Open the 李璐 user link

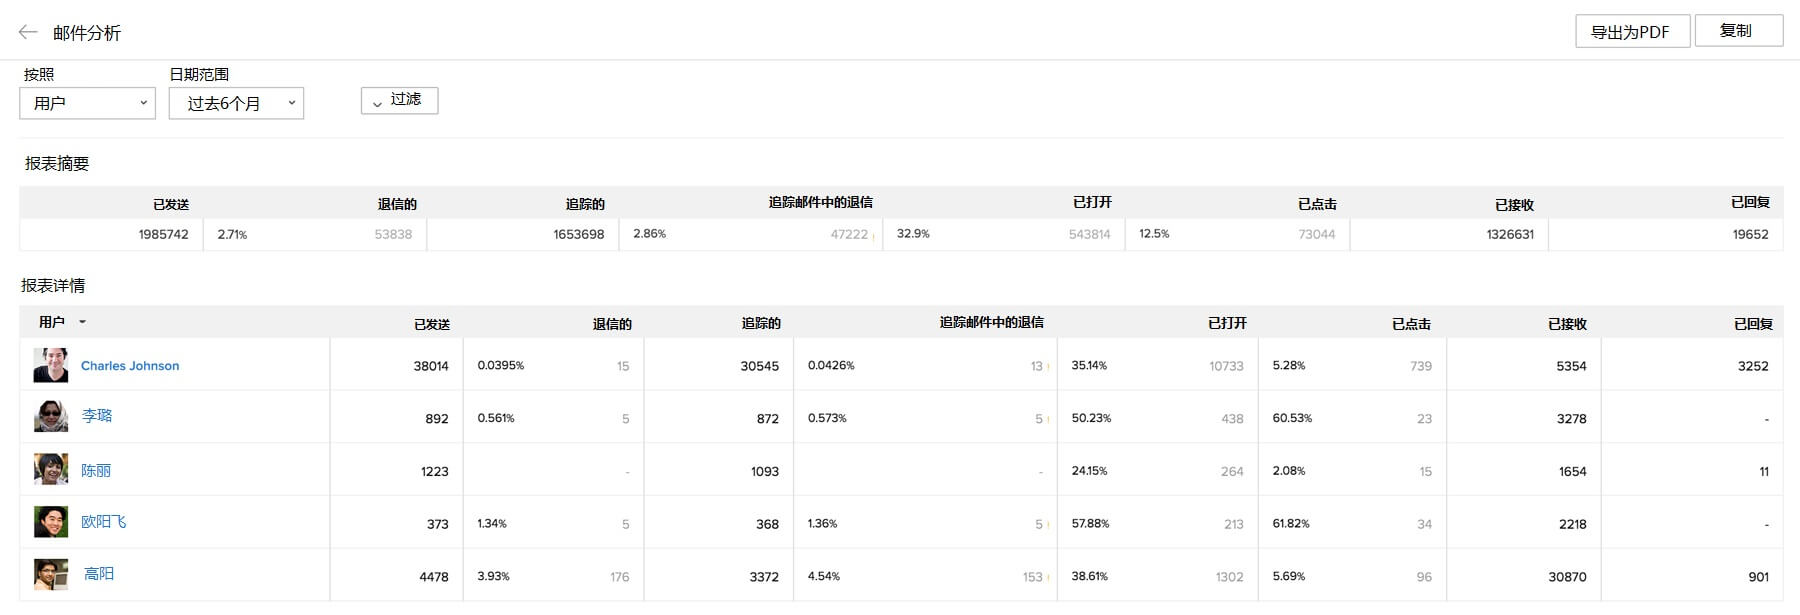97,416
